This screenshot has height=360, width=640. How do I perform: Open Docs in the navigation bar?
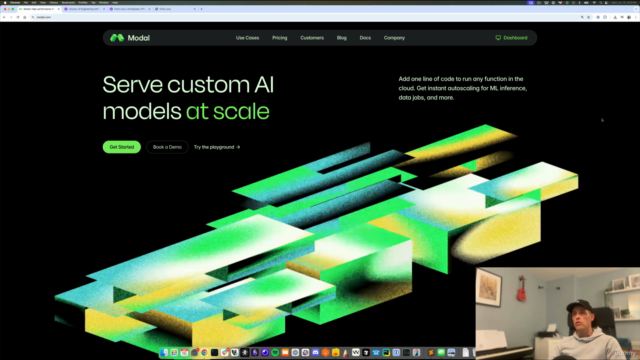[365, 38]
